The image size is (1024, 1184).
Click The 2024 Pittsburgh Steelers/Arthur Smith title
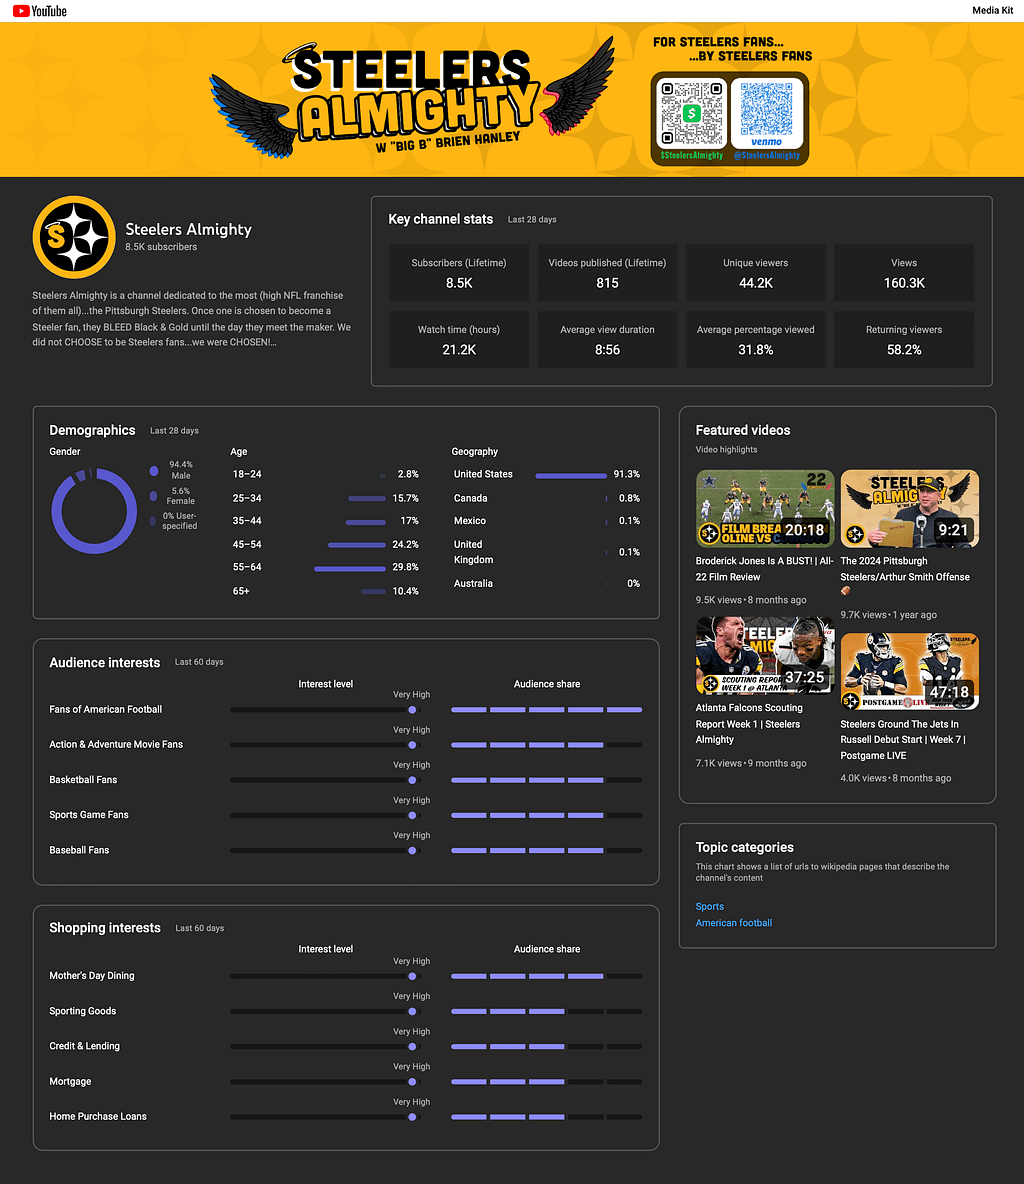(905, 576)
